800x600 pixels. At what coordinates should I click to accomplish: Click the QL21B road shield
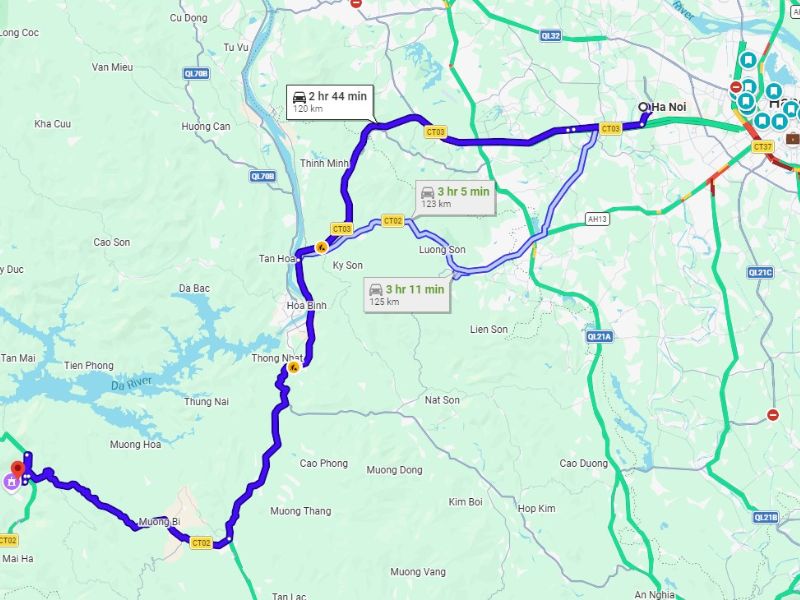pyautogui.click(x=766, y=517)
